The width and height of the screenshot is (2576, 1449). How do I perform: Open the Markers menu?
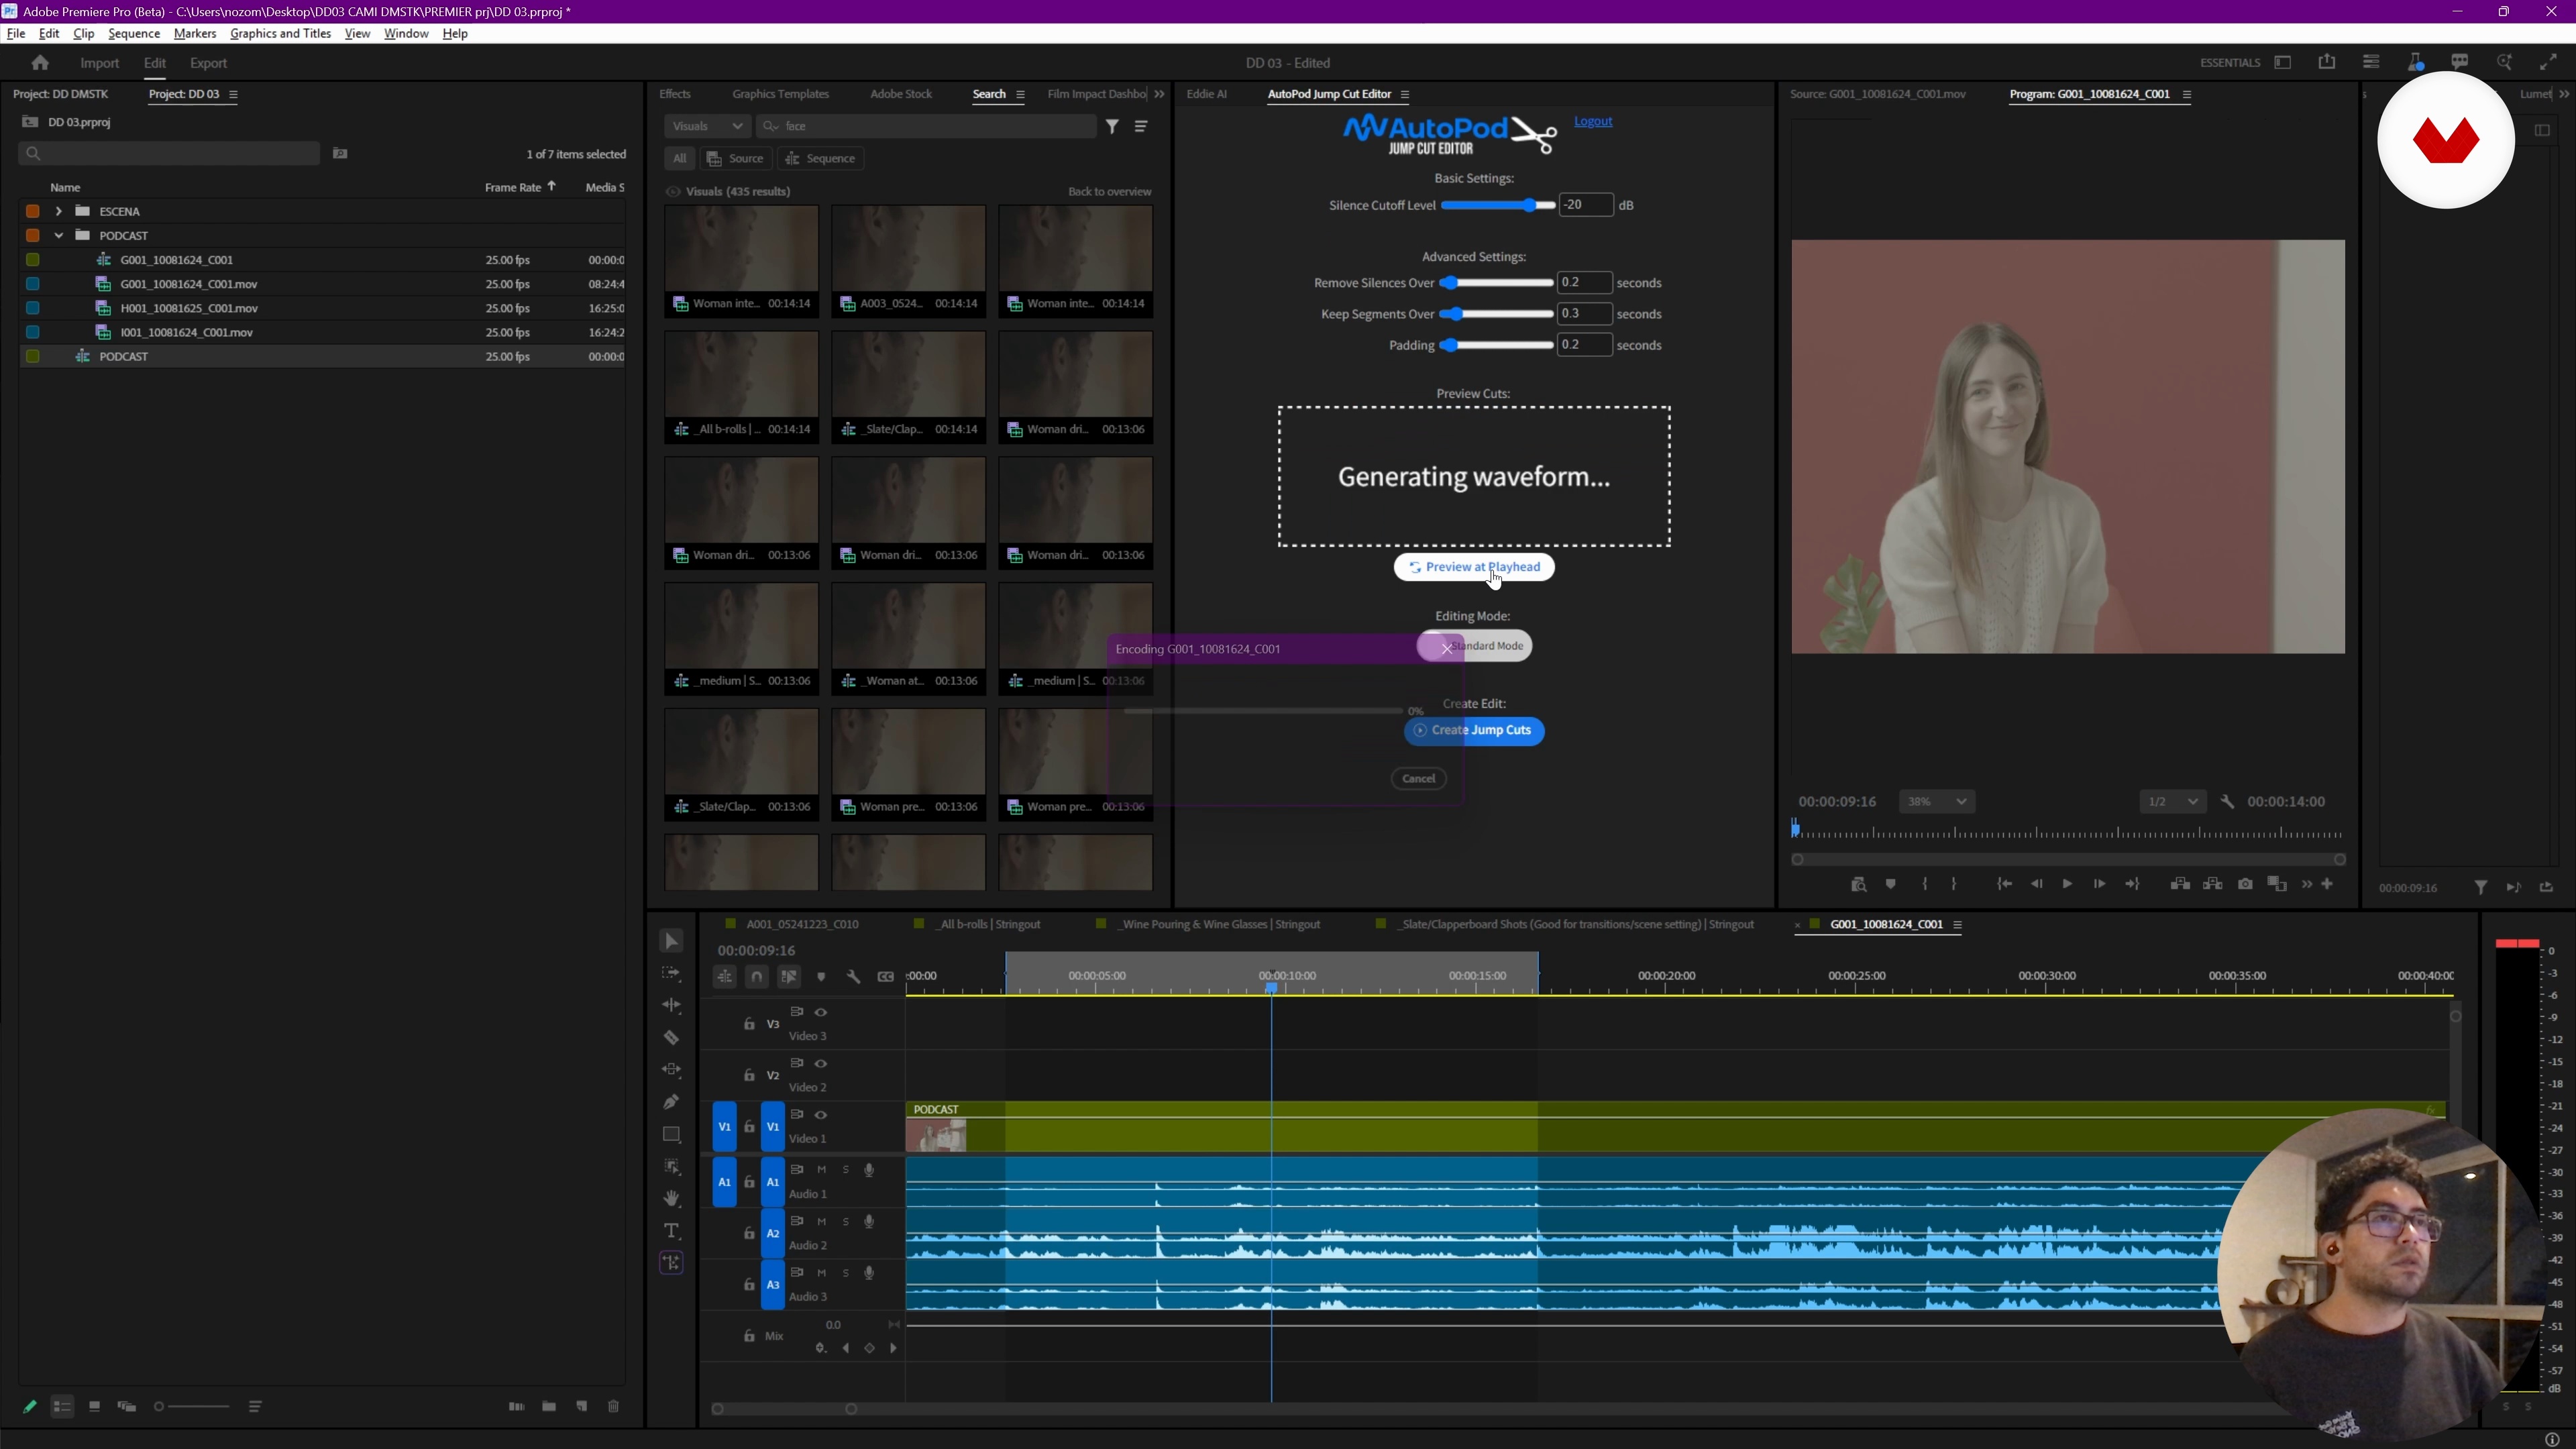click(195, 34)
